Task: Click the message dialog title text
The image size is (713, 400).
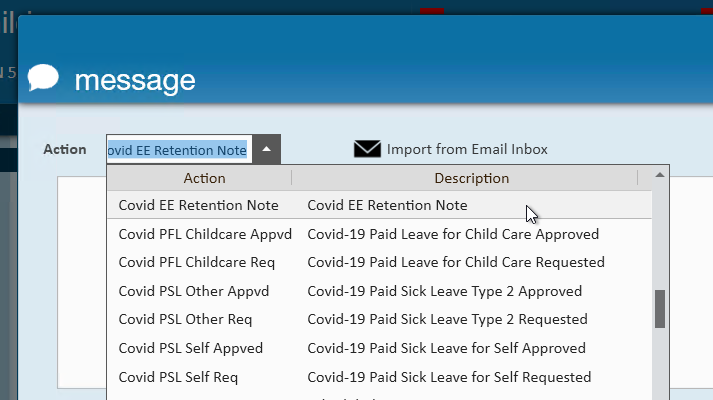Action: coord(135,79)
